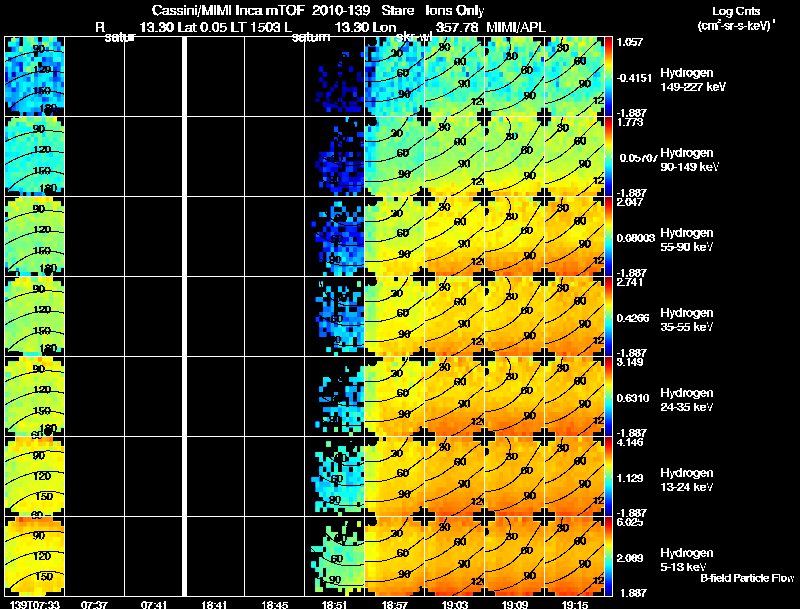The height and width of the screenshot is (609, 800).
Task: Pick the Hydrogen 55-90 keV panel at 18:51
Action: pyautogui.click(x=335, y=236)
